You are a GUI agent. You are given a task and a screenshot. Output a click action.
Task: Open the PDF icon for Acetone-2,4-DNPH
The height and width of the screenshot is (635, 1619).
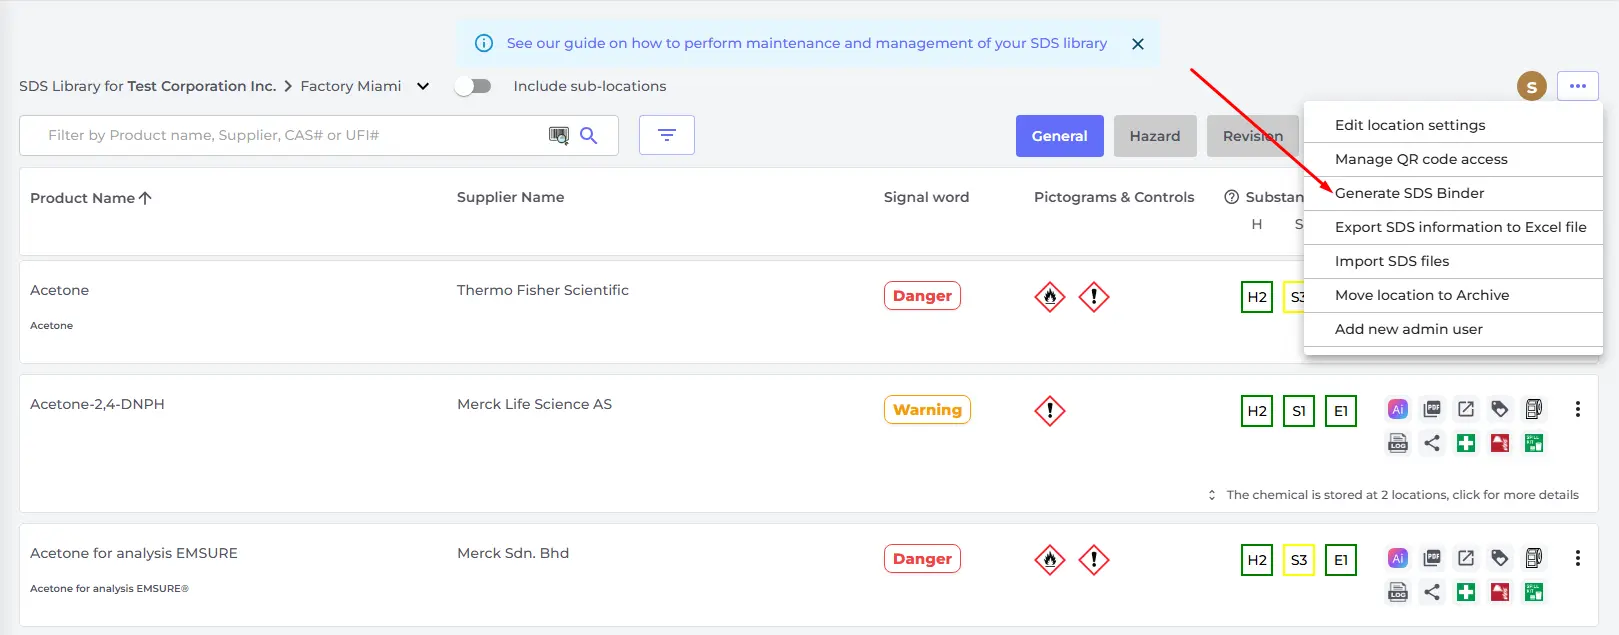[x=1432, y=409]
